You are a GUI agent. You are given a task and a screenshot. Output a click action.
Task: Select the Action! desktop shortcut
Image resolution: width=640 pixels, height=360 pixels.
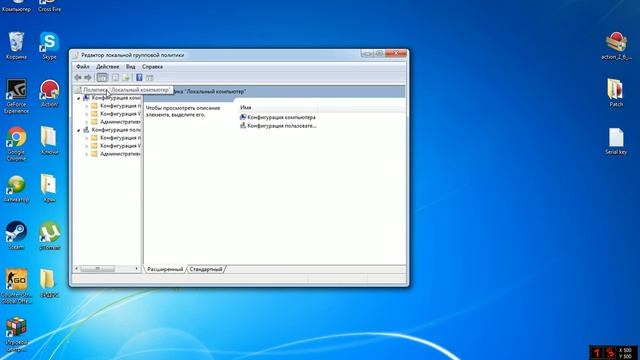click(49, 93)
